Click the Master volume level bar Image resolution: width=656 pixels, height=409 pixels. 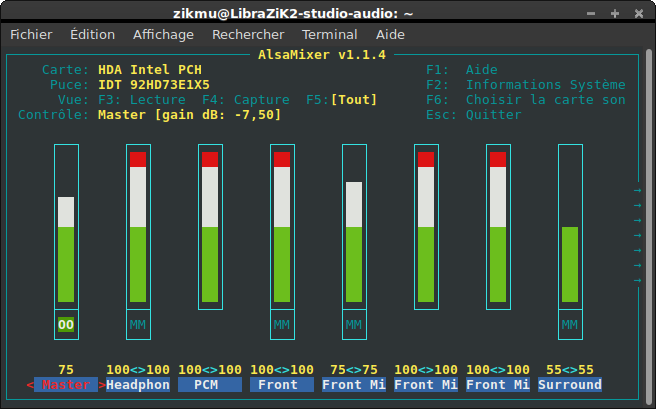pyautogui.click(x=66, y=250)
